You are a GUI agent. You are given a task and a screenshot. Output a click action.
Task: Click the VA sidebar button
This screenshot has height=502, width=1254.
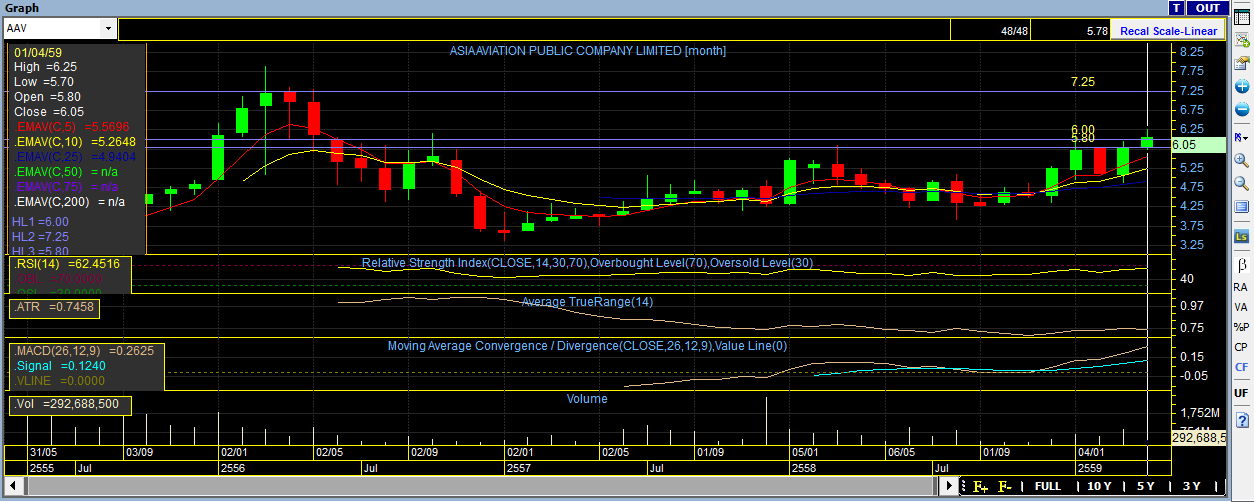[x=1241, y=307]
